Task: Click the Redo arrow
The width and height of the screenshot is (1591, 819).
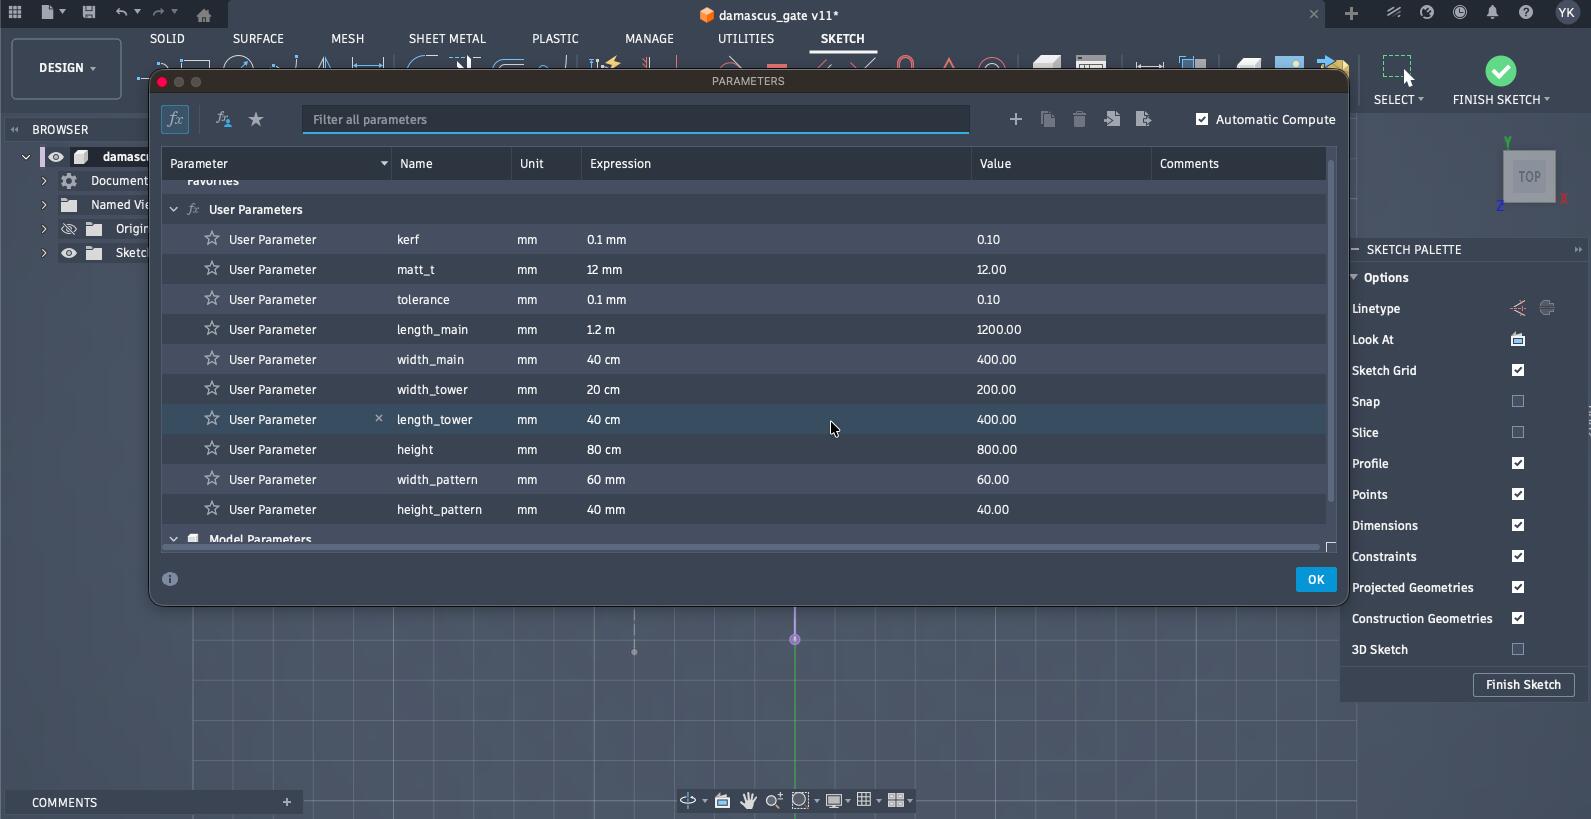Action: pos(158,12)
